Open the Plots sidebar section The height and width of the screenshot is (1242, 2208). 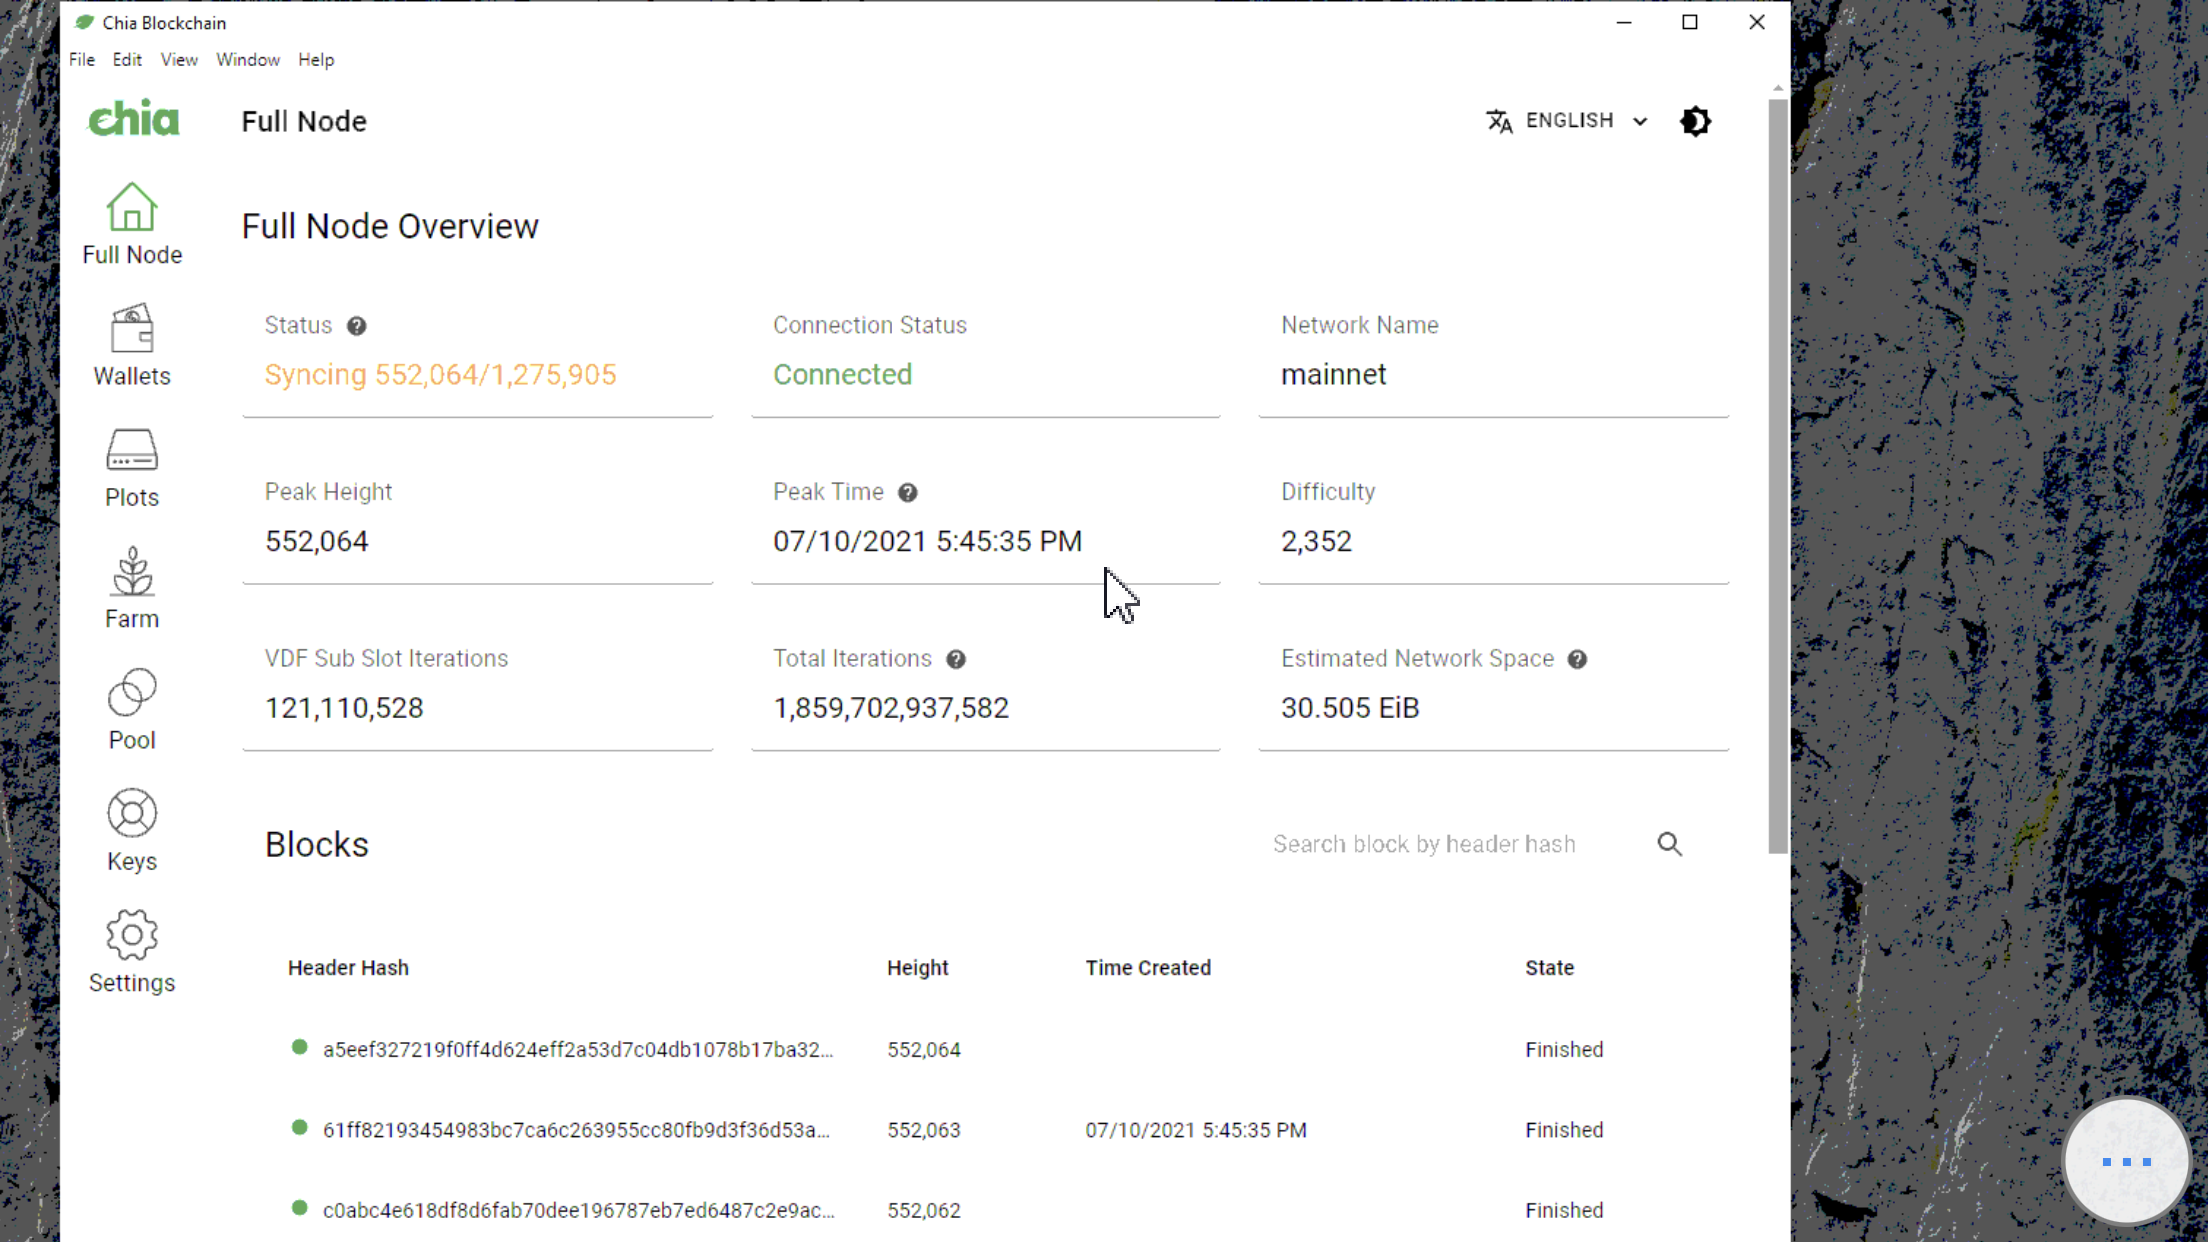point(132,467)
